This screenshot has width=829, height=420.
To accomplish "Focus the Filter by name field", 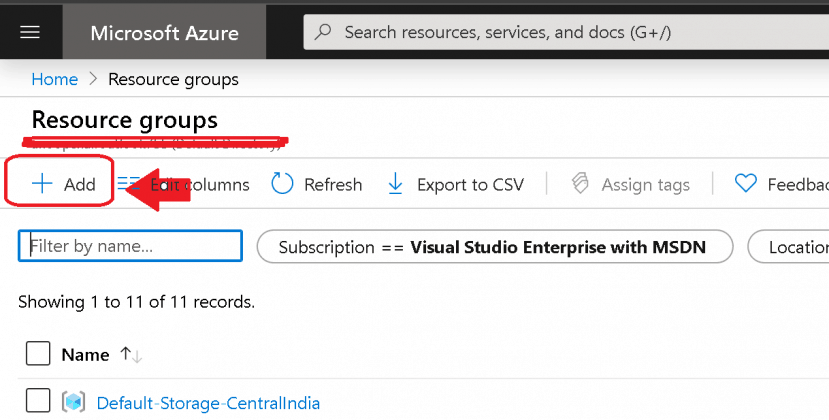I will click(130, 246).
